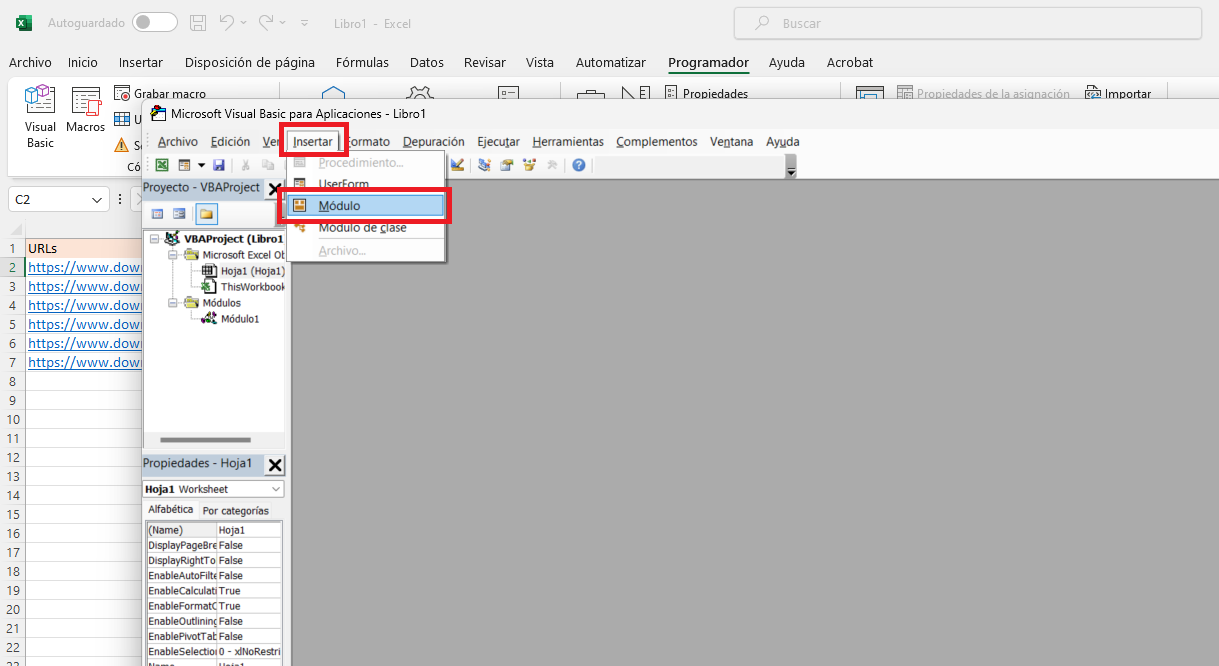Click the Insert UserForm toolbar icon
This screenshot has width=1219, height=666.
tap(184, 165)
